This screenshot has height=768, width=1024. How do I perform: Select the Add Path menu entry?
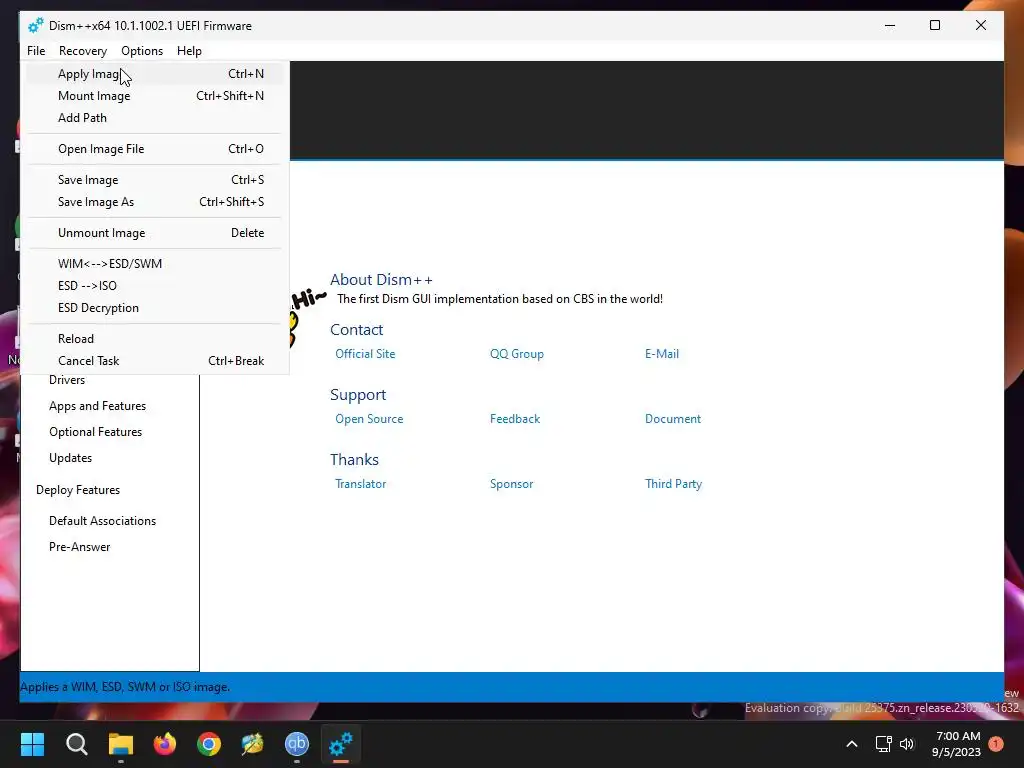click(155, 118)
